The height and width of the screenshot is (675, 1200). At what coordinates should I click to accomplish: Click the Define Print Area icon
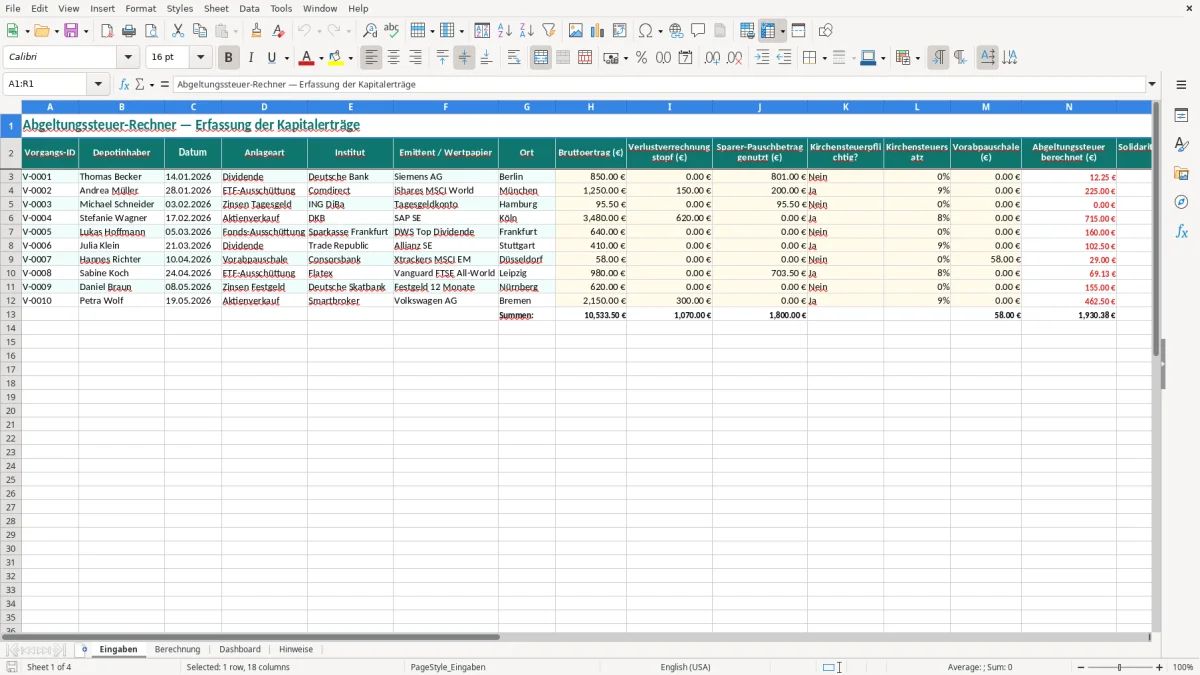coord(747,31)
